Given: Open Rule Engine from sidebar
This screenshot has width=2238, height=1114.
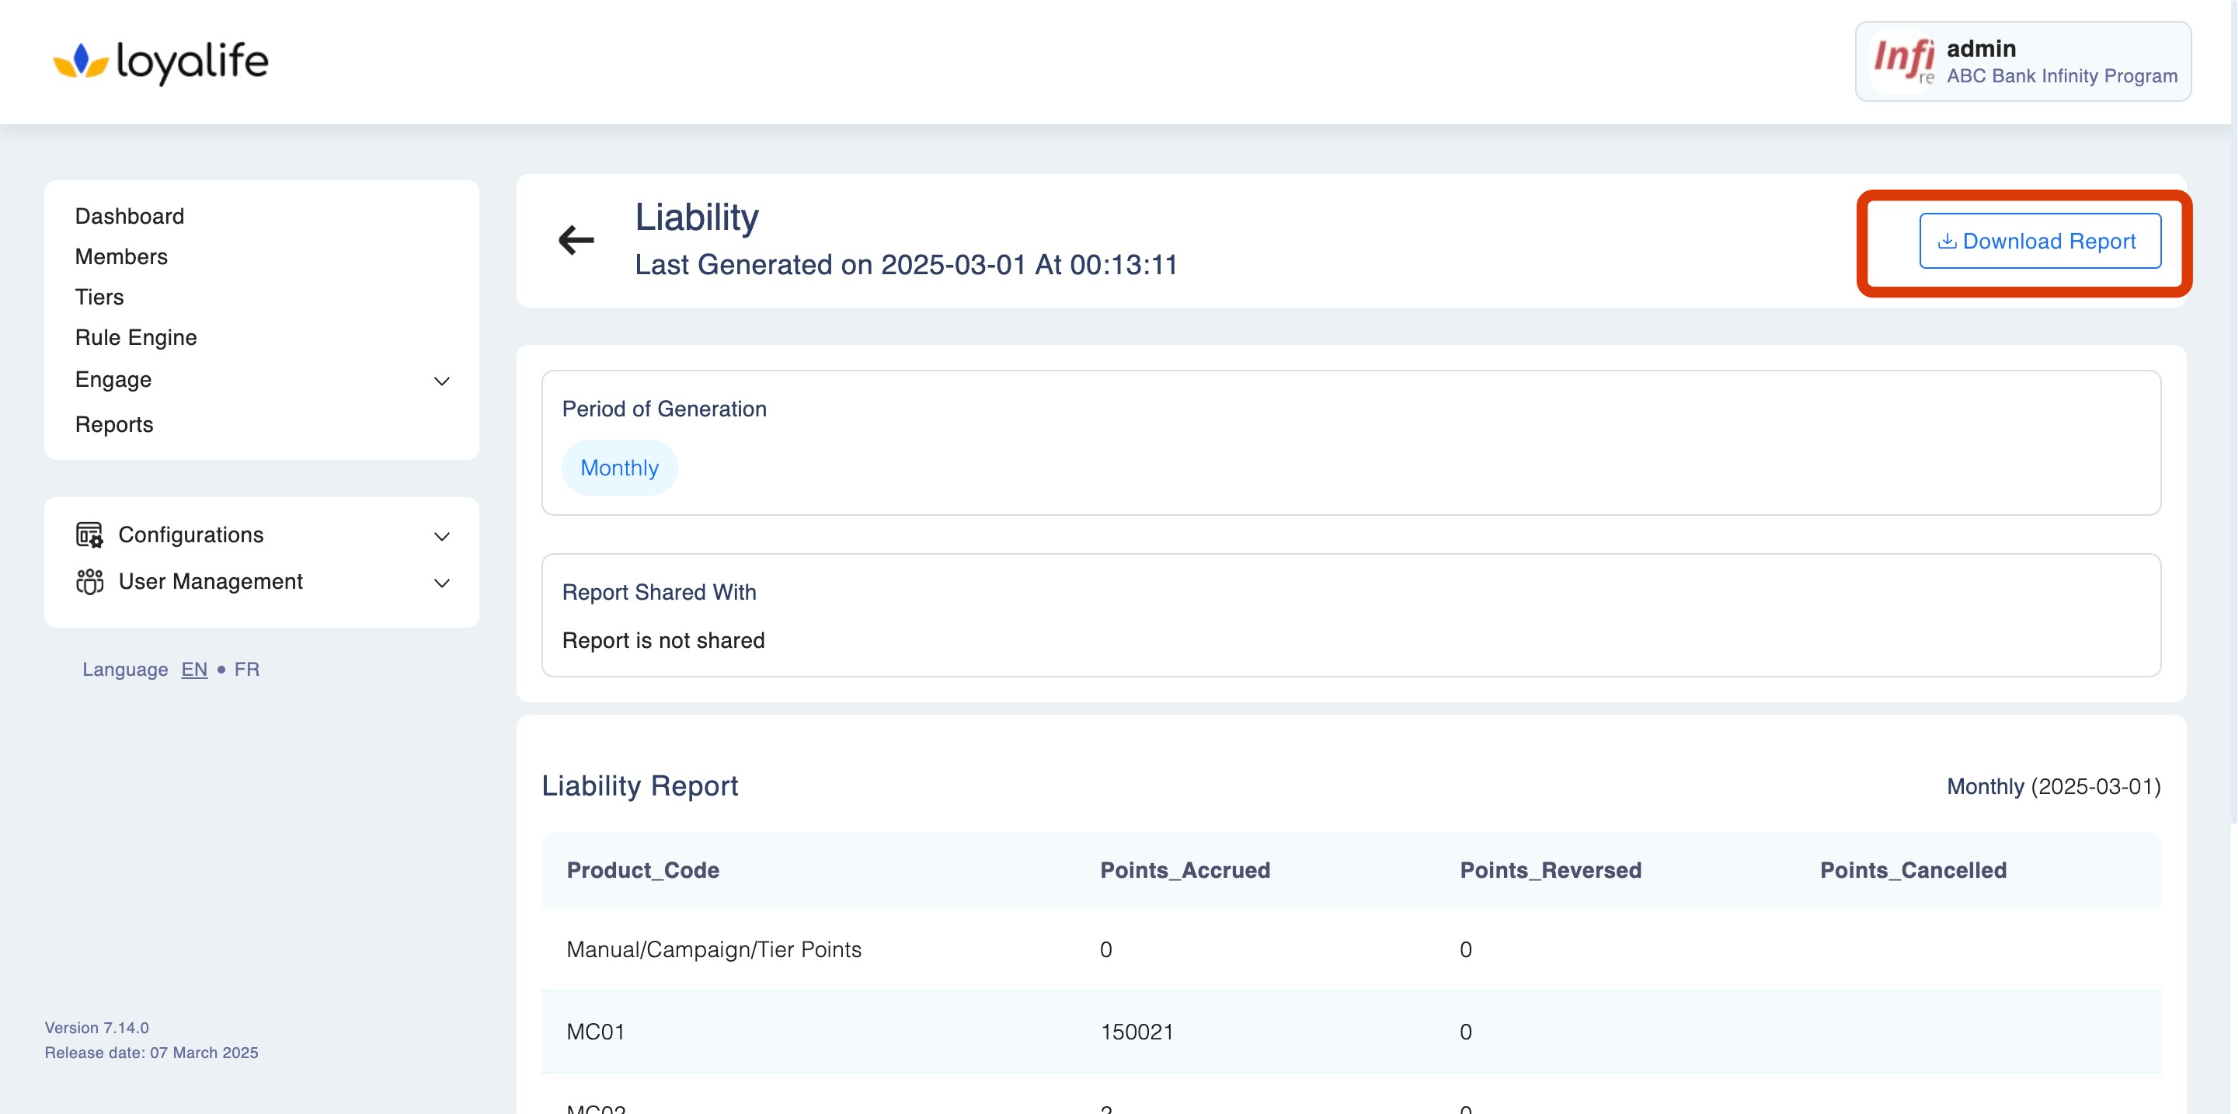Looking at the screenshot, I should coord(136,338).
